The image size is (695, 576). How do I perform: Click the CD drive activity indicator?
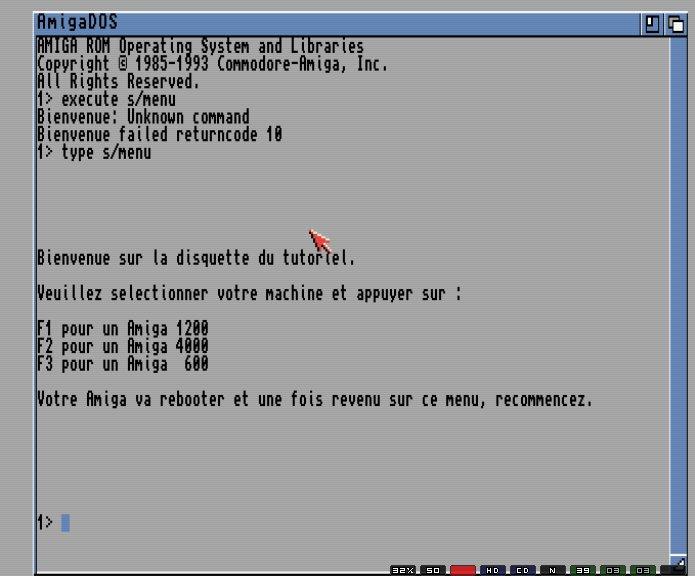point(523,570)
